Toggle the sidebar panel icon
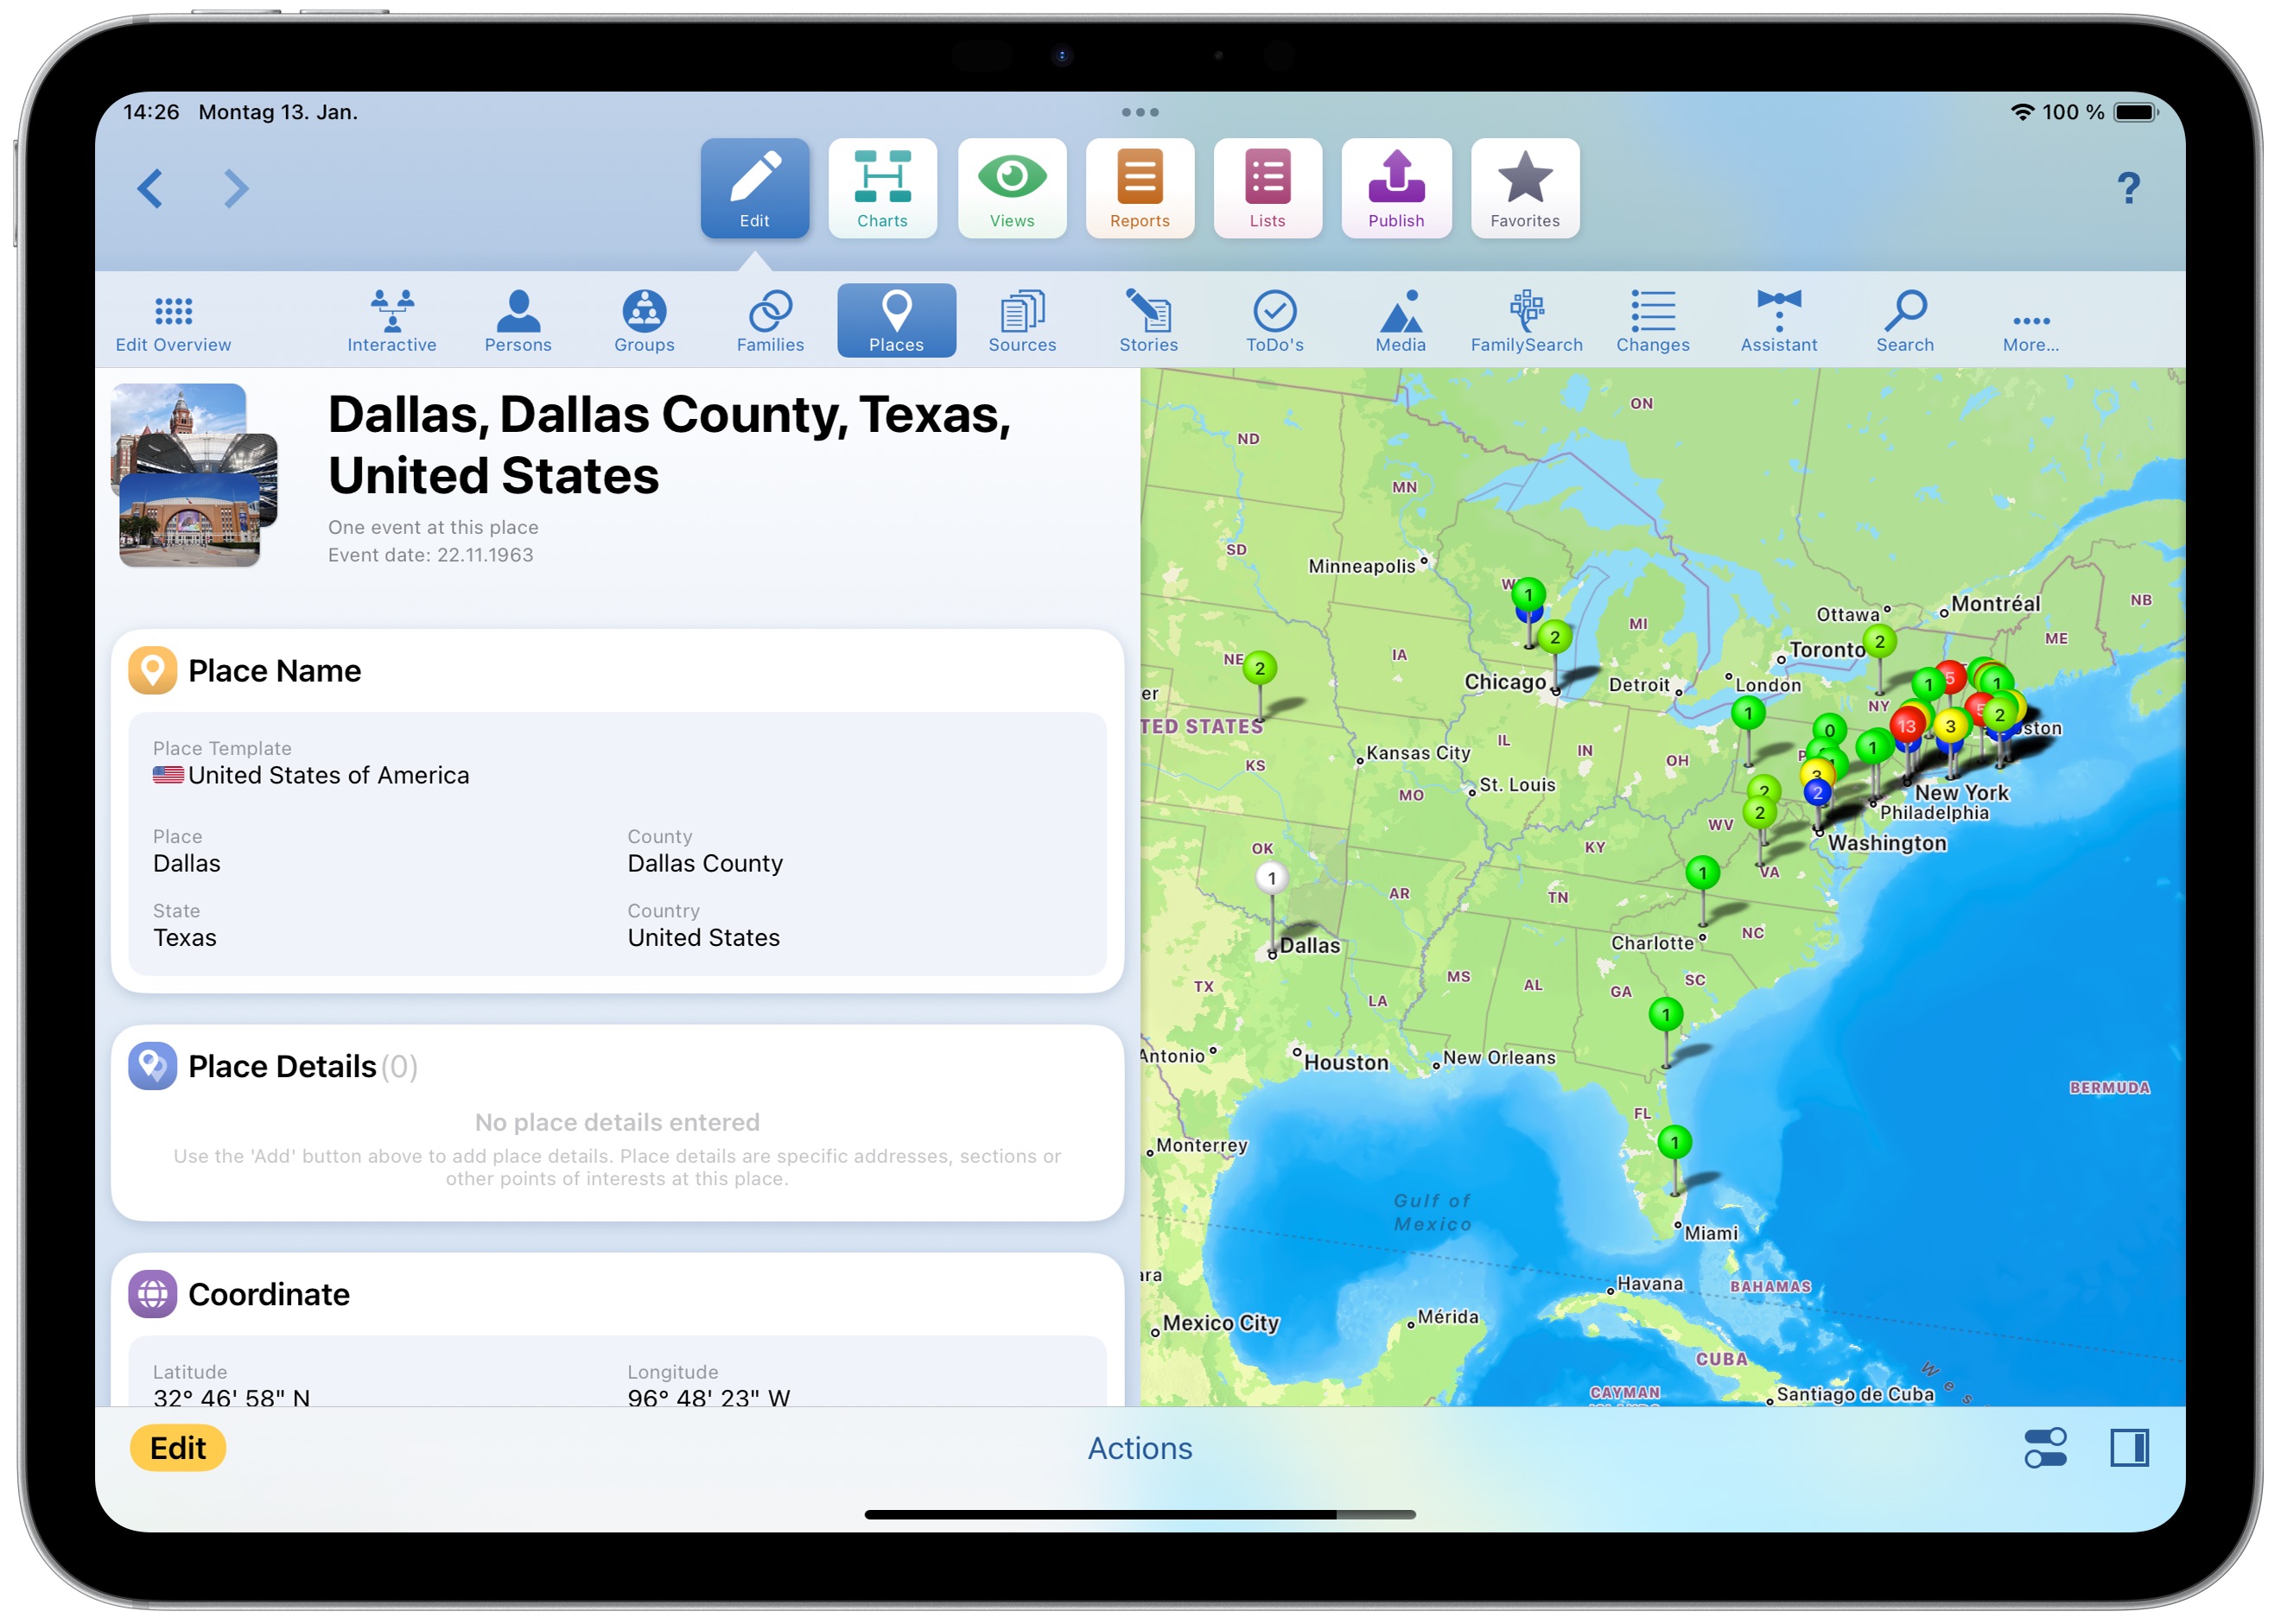Viewport: 2281px width, 1624px height. point(2128,1447)
